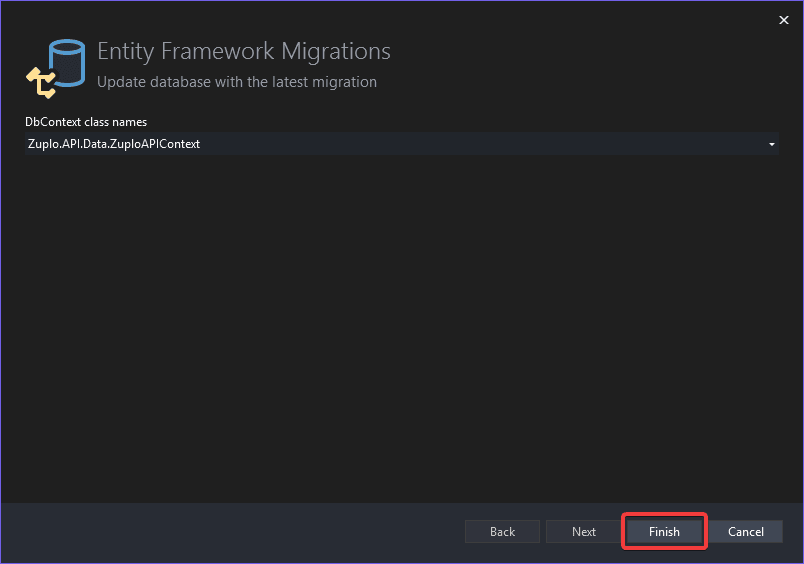Close the Entity Framework Migrations dialog

783,20
